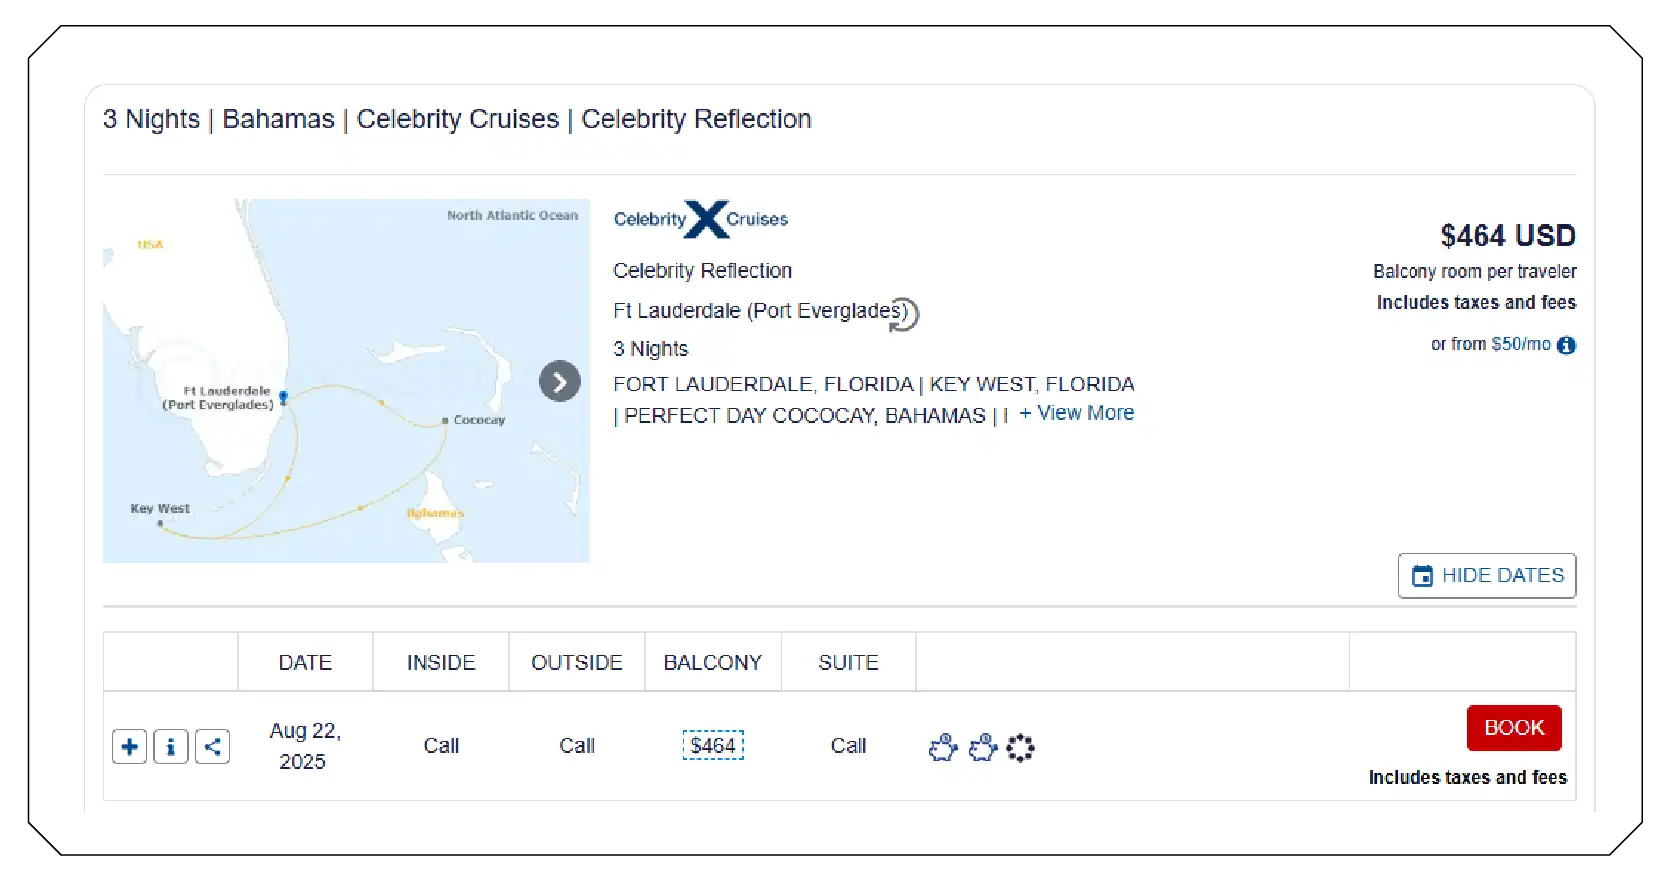Add this cruise to compare with the plus icon
This screenshot has width=1671, height=881.
[x=128, y=746]
